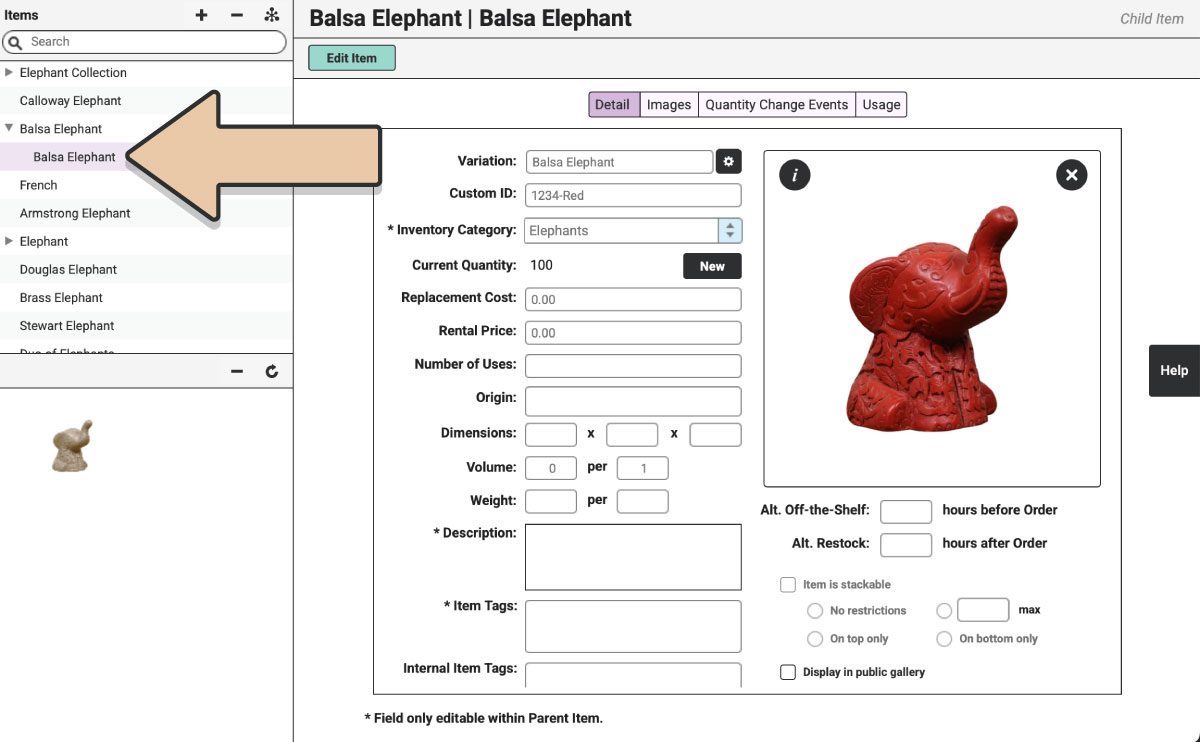Click the red elephant item image
This screenshot has width=1200, height=742.
pyautogui.click(x=932, y=318)
